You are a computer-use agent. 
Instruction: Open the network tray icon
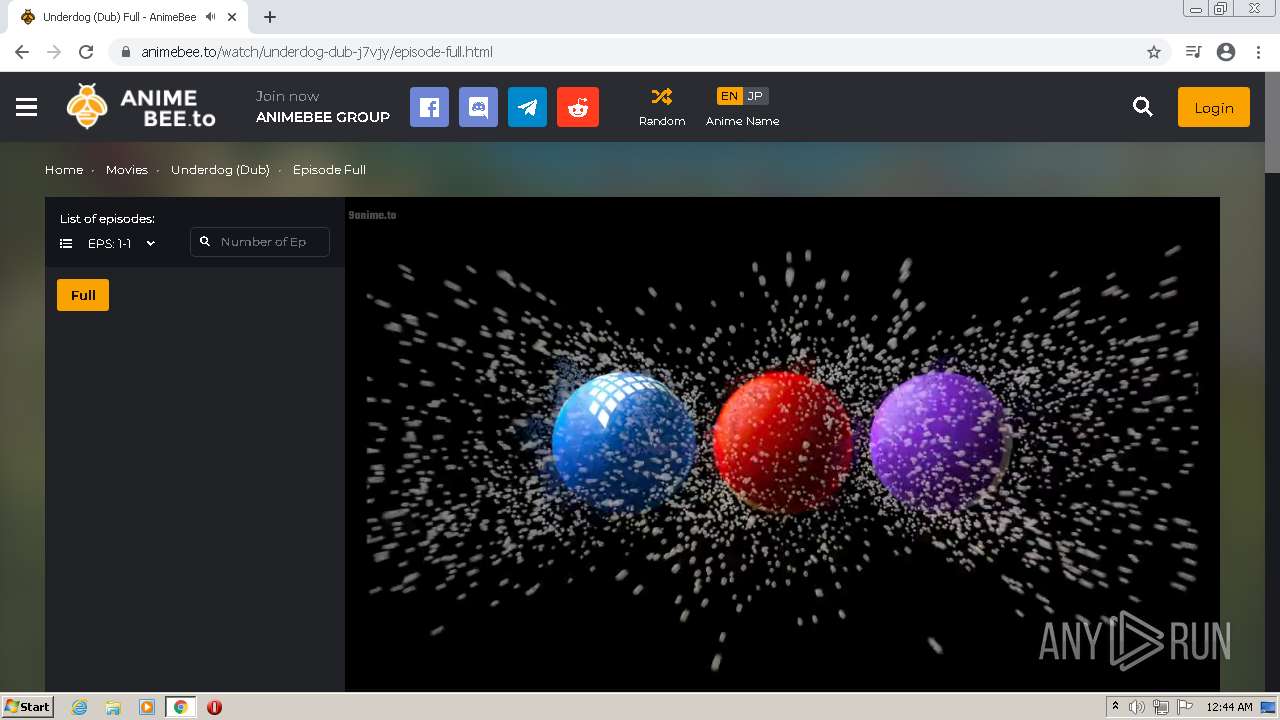point(1161,707)
